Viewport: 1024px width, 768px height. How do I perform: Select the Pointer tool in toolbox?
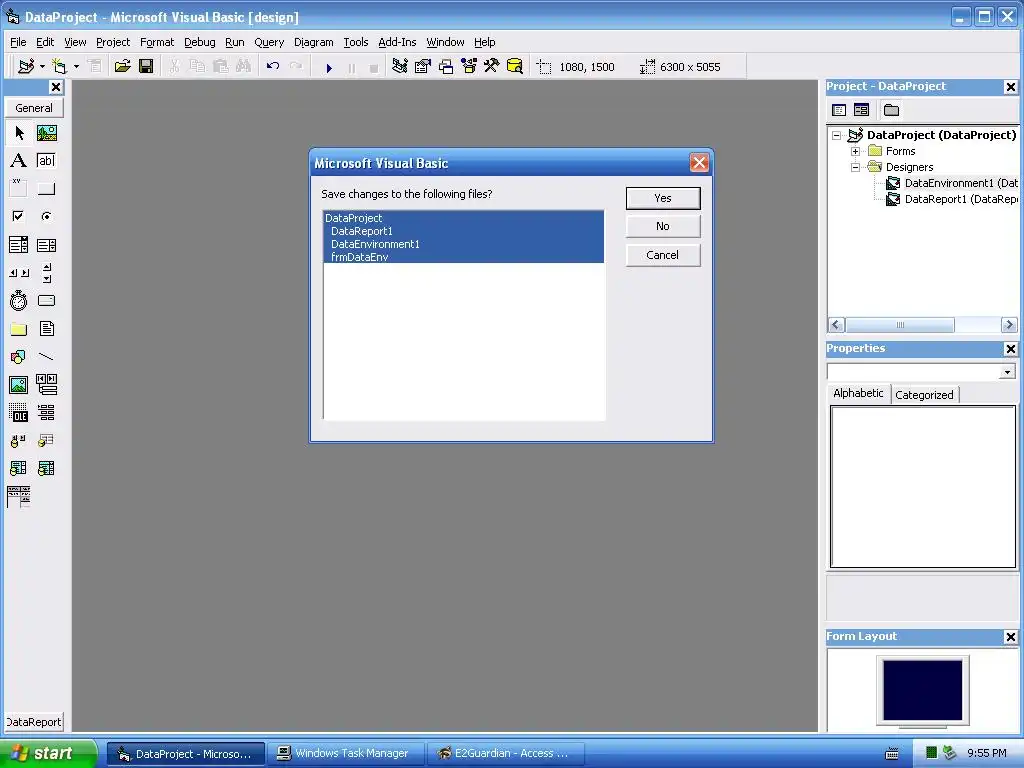[19, 133]
